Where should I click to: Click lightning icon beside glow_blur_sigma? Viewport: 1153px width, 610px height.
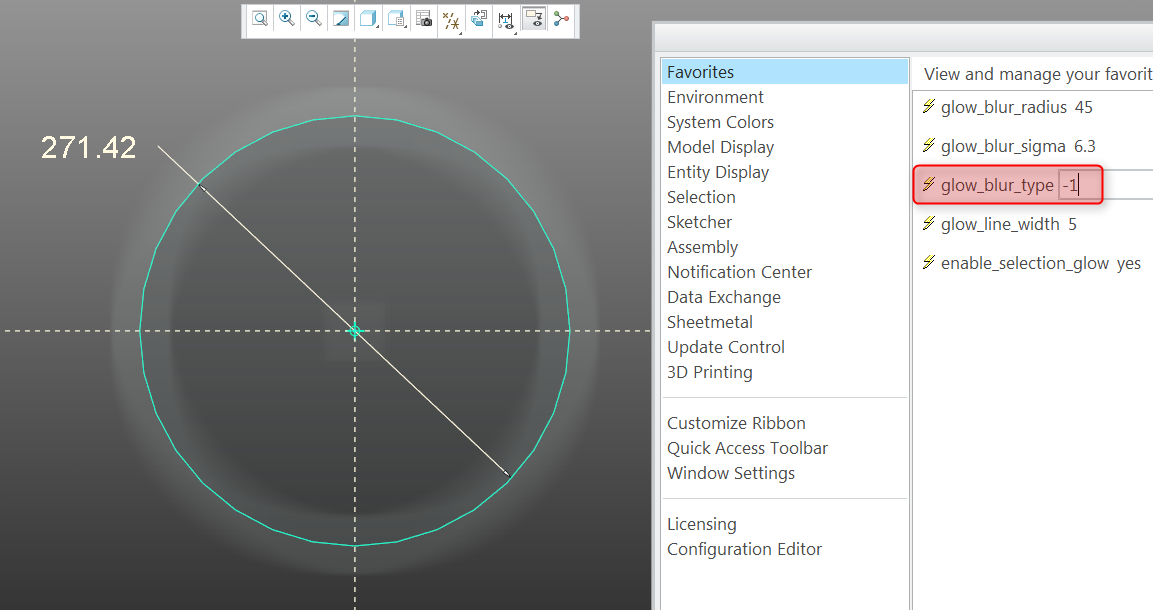point(929,146)
